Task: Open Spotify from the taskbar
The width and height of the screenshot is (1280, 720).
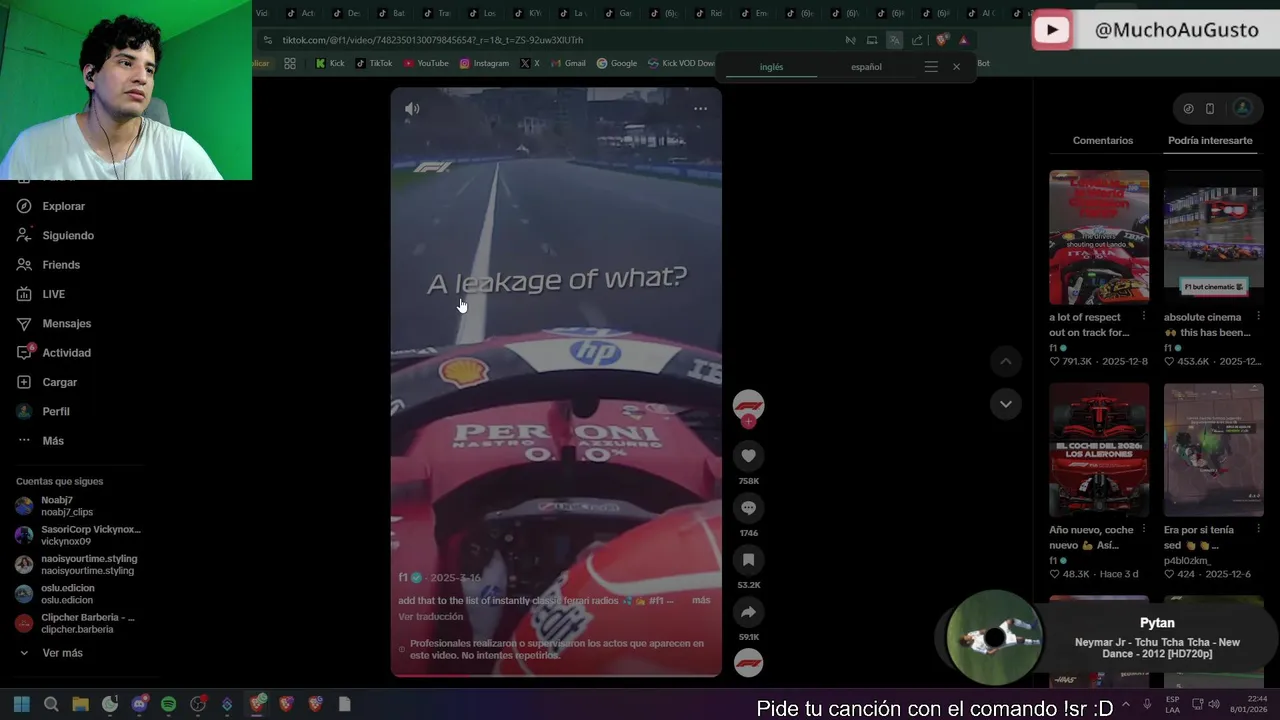Action: (168, 704)
